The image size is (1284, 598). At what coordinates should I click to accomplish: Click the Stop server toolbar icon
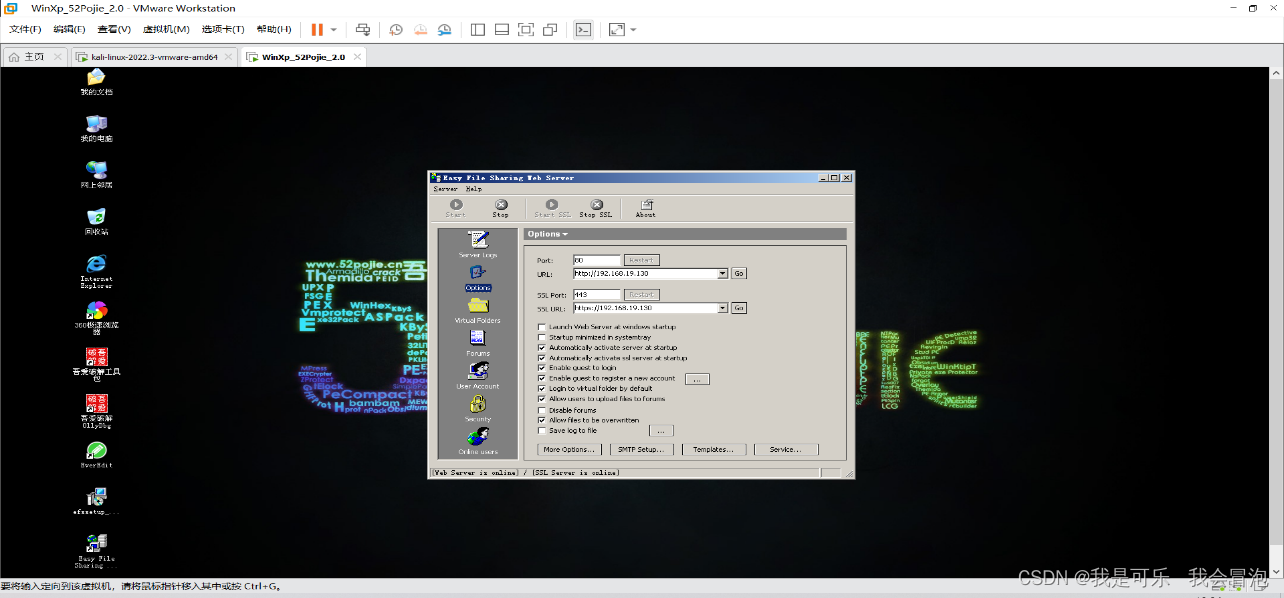(x=501, y=207)
